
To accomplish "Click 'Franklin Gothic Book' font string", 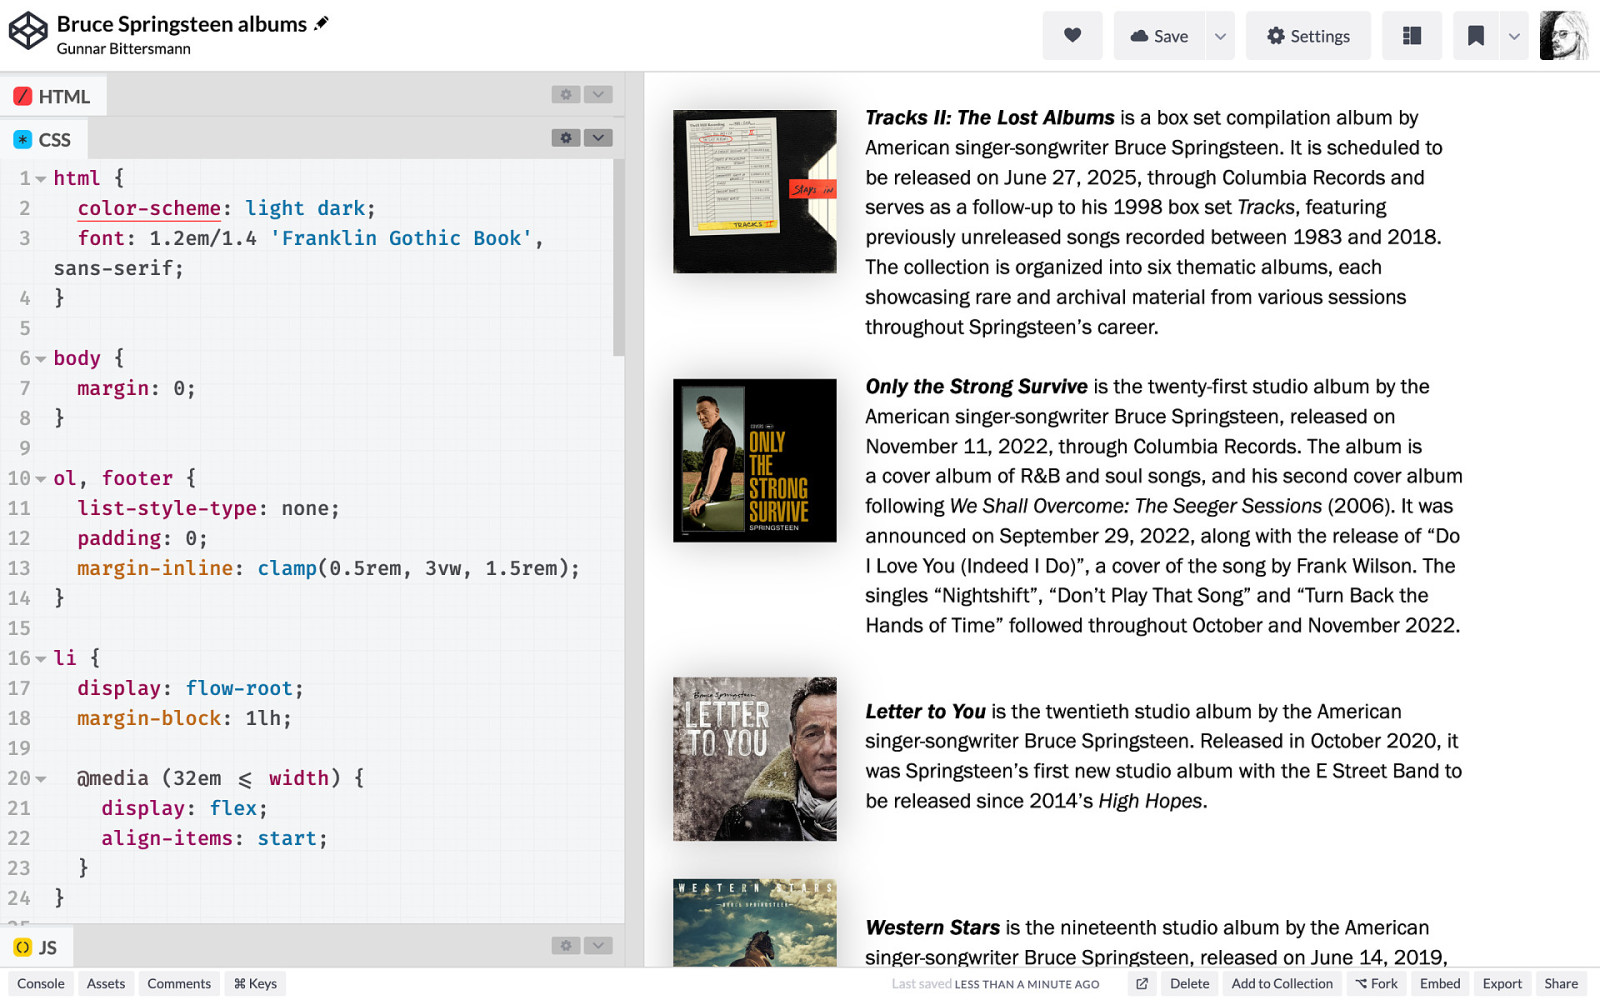I will tap(401, 238).
